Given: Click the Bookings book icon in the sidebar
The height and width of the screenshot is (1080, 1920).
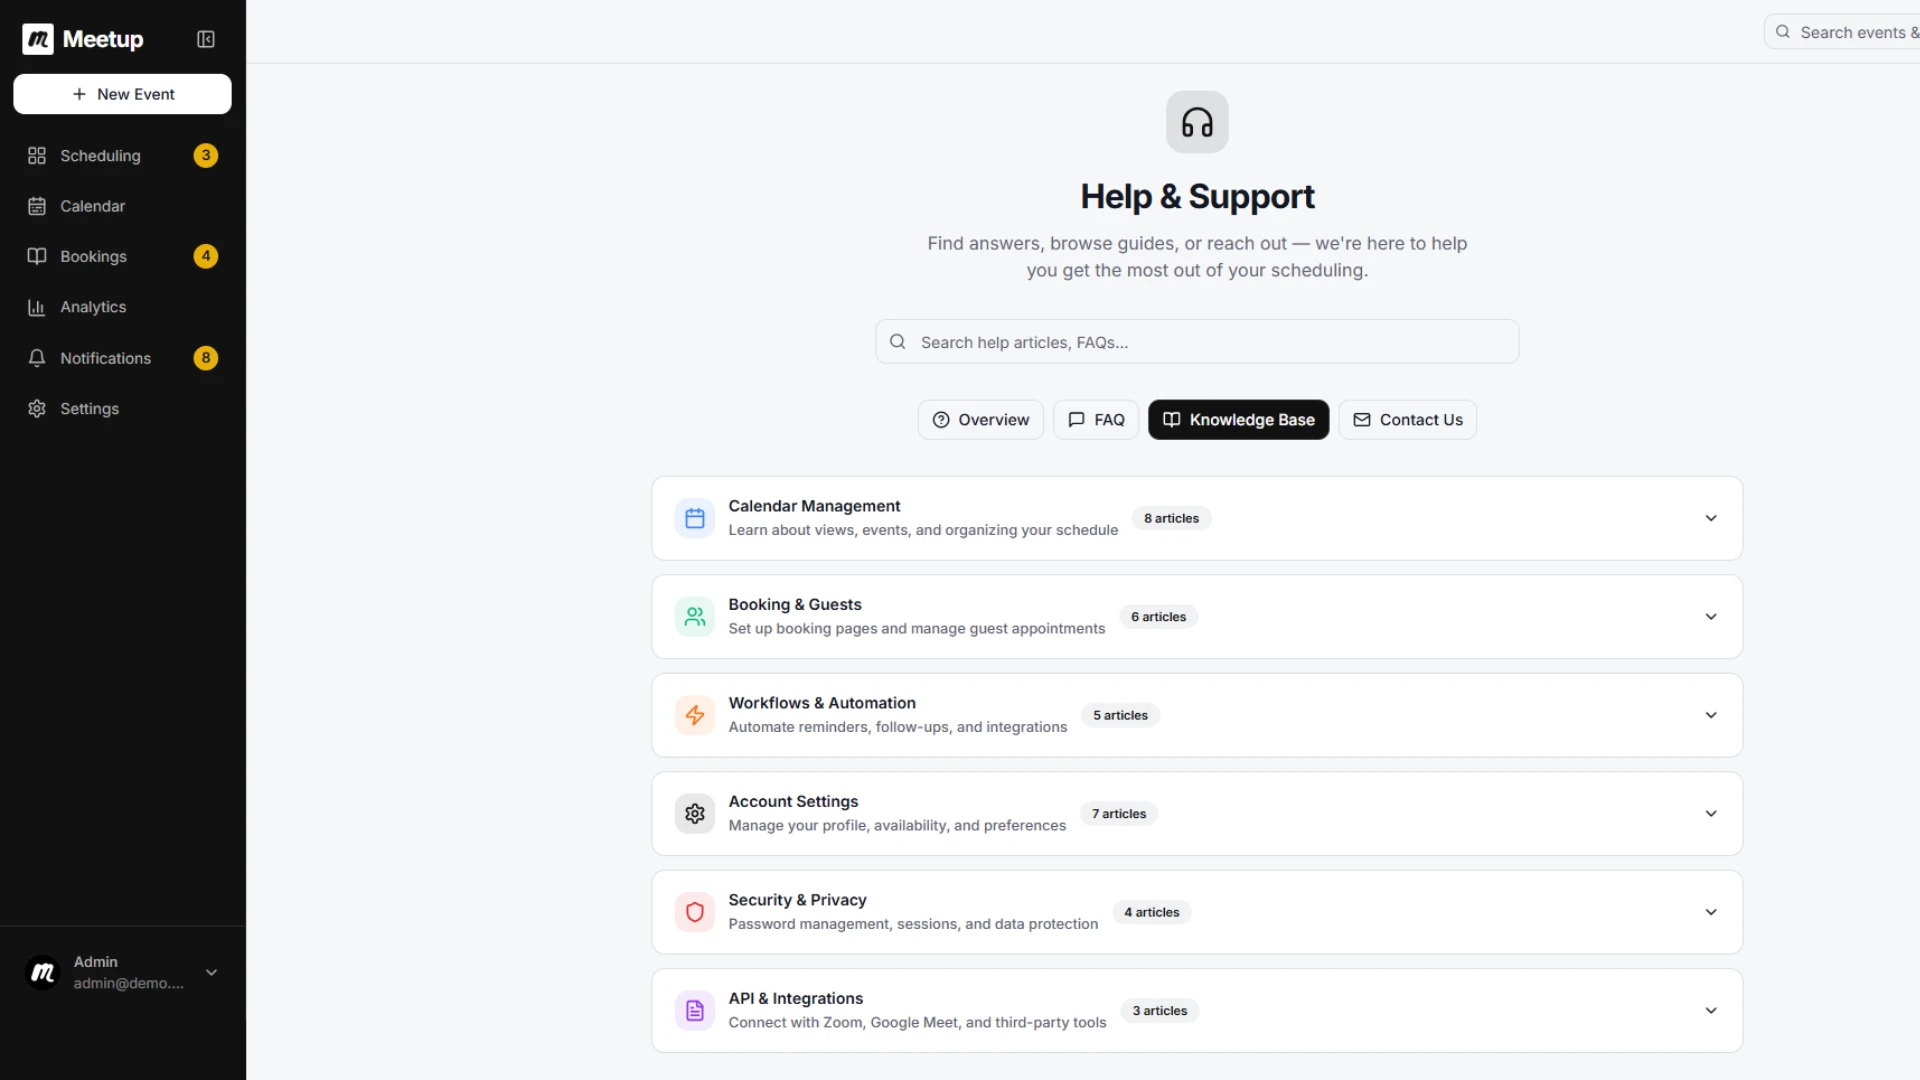Looking at the screenshot, I should pos(37,256).
